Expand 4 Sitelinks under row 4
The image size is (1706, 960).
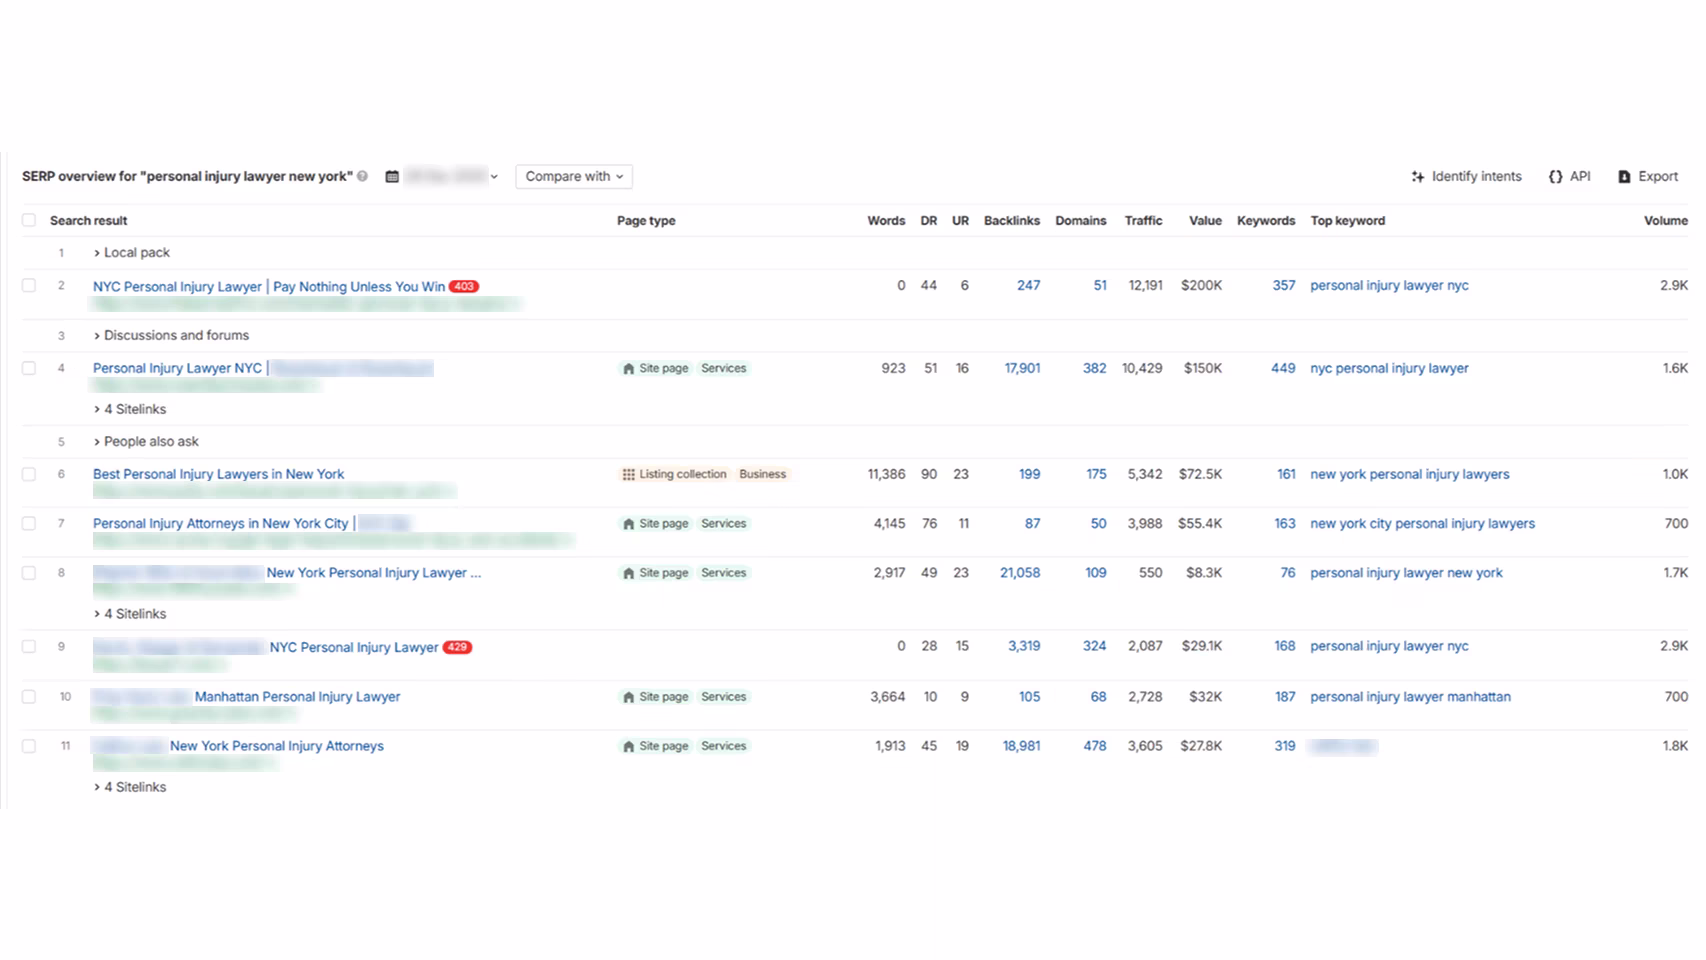pyautogui.click(x=130, y=409)
